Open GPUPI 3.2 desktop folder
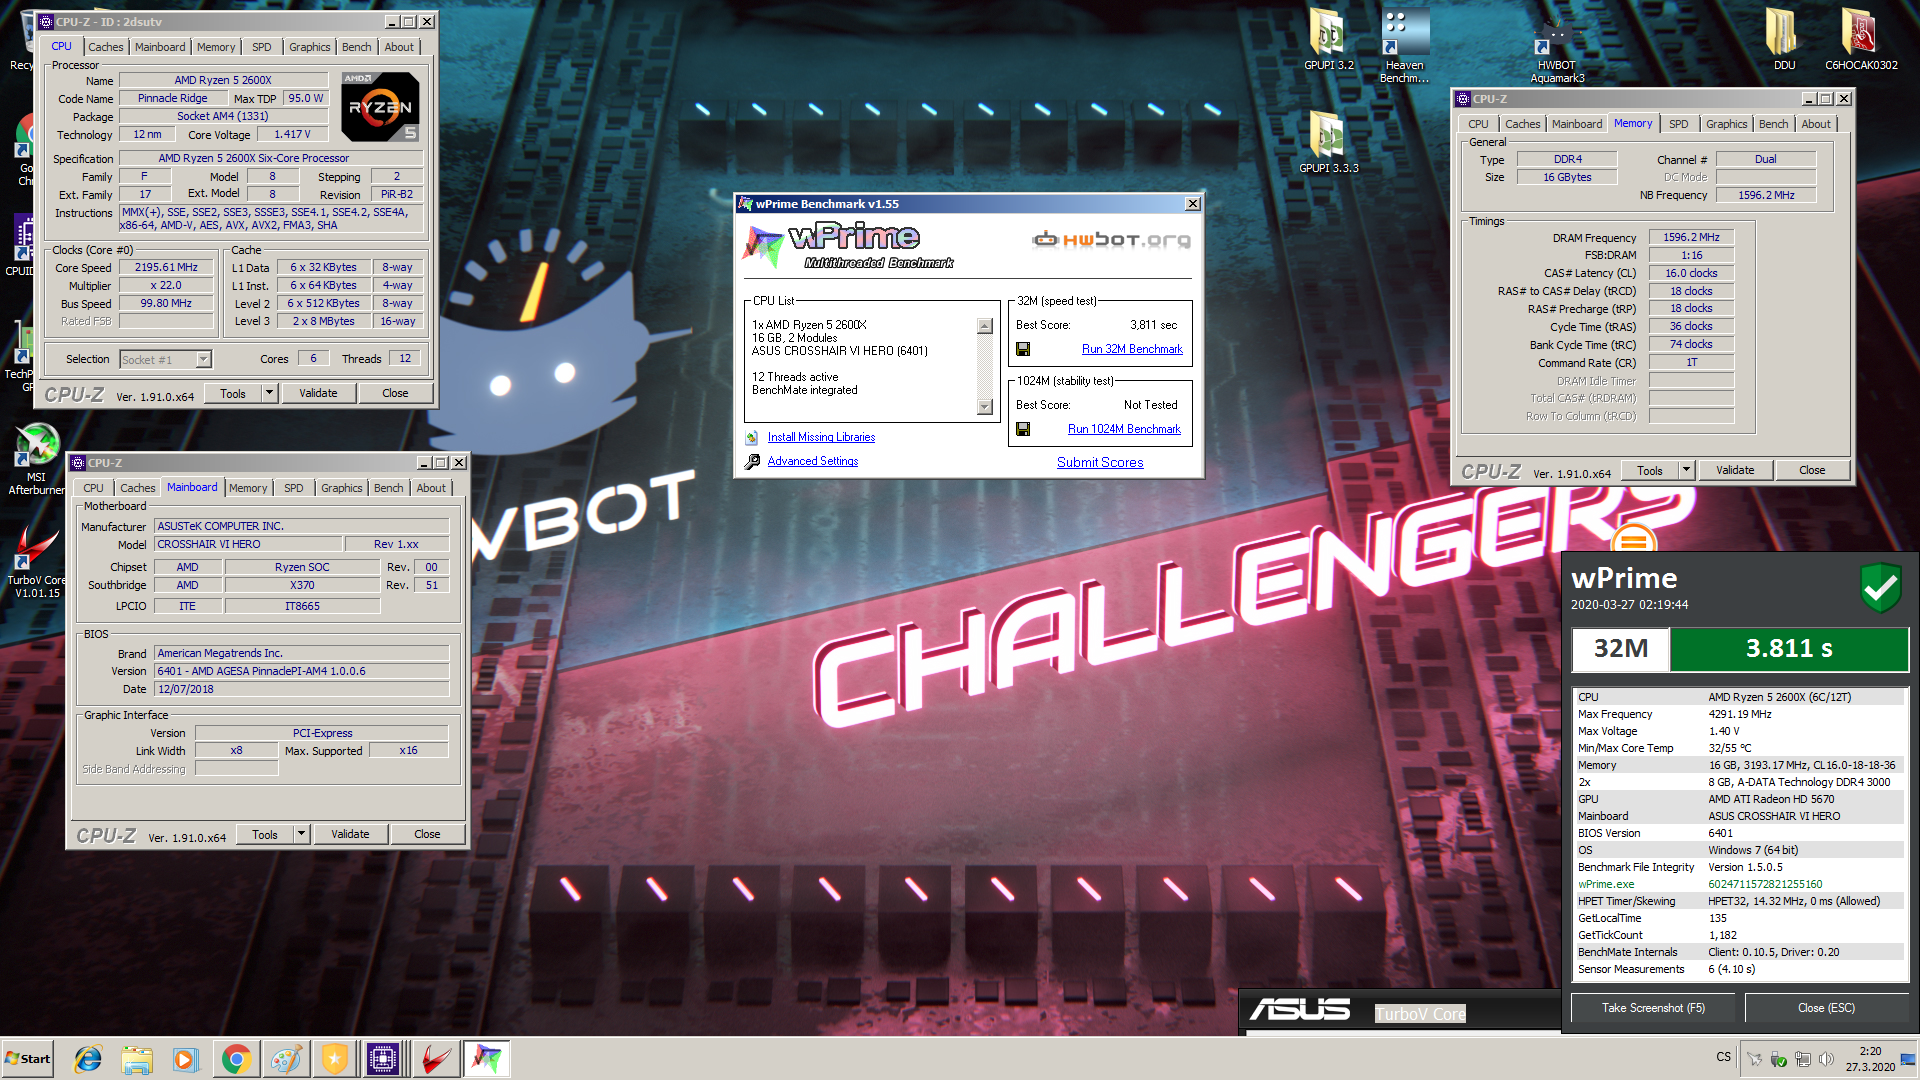 pyautogui.click(x=1328, y=40)
